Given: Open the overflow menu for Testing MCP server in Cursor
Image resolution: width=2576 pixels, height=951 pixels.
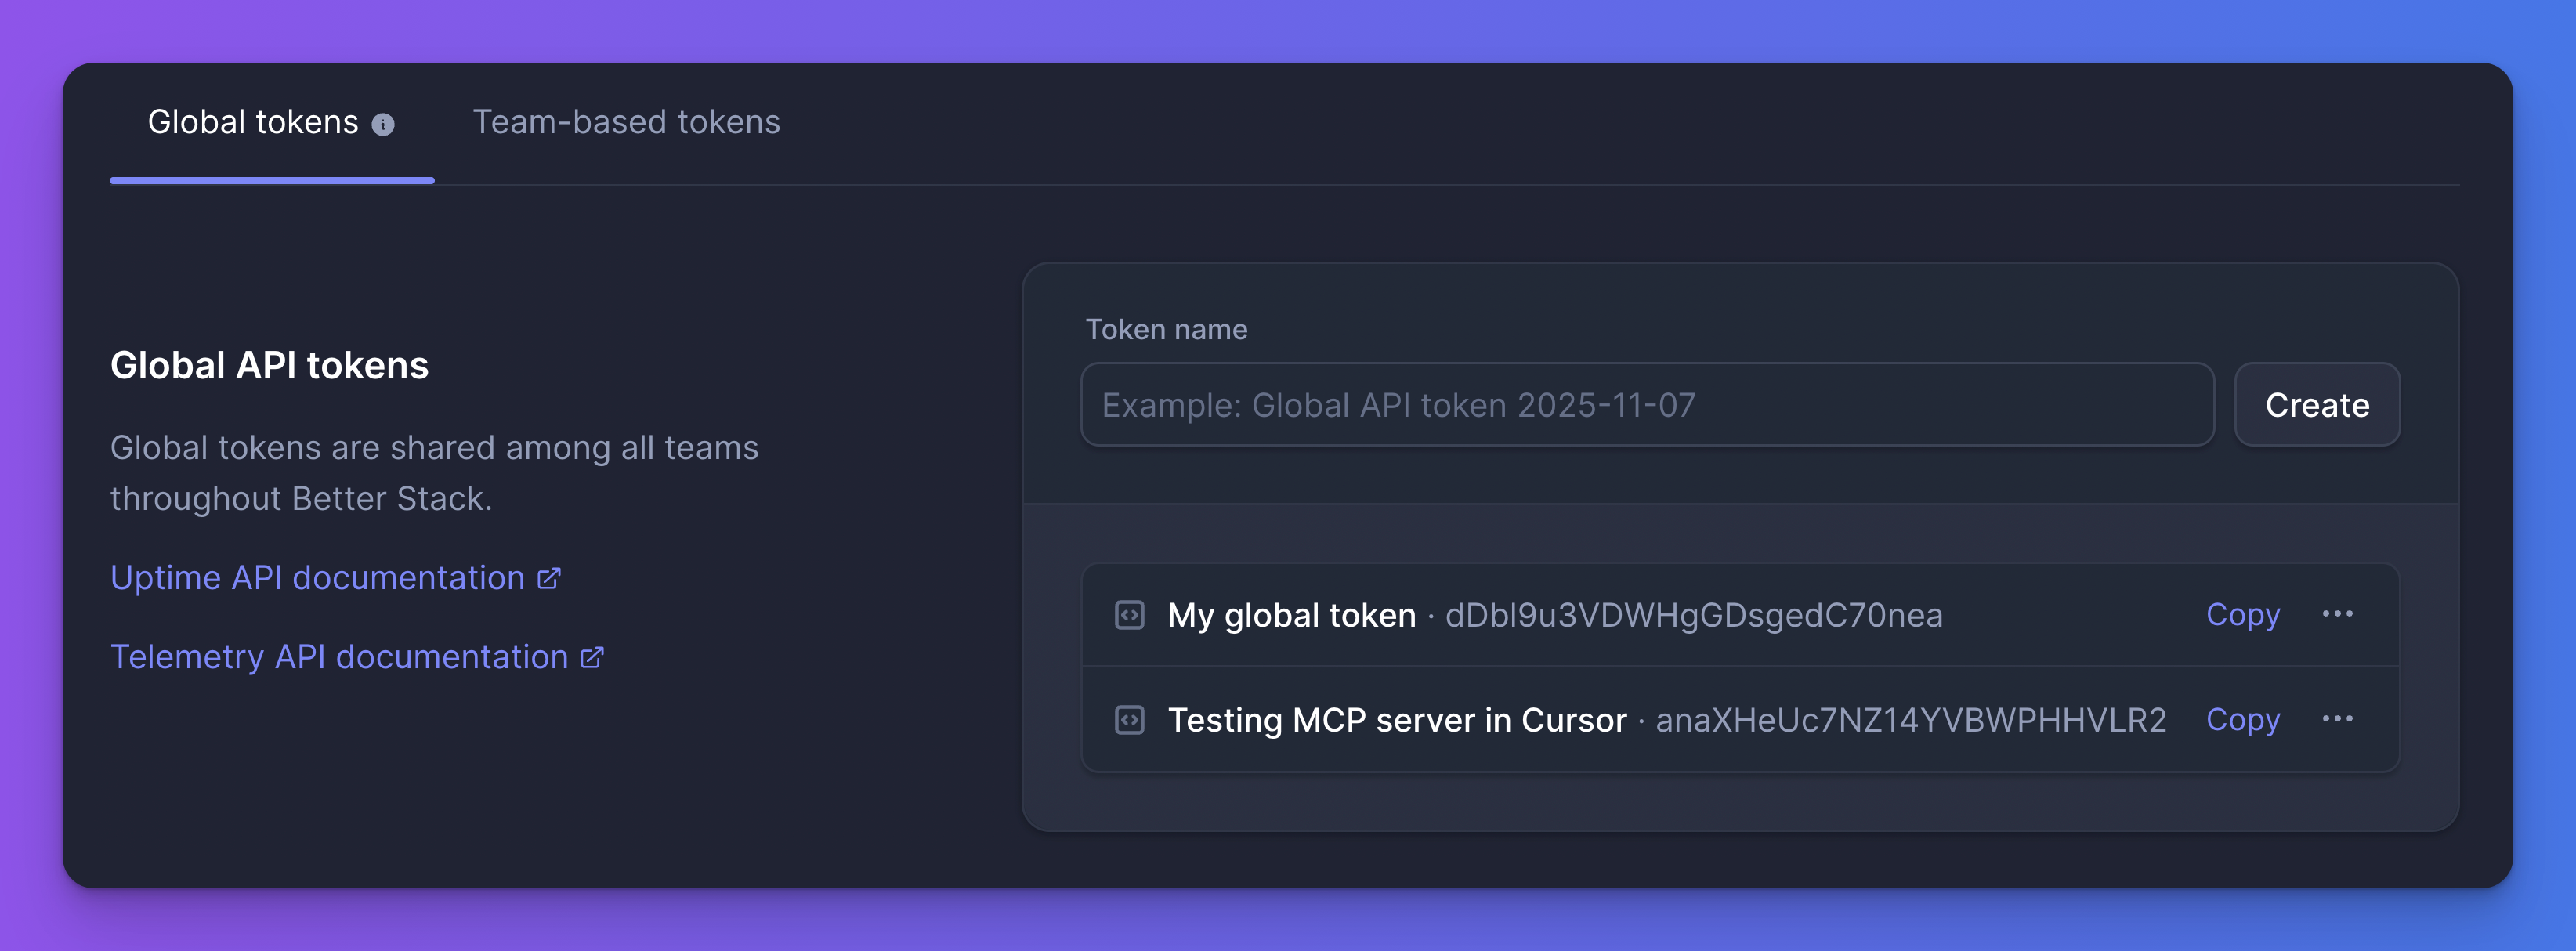Looking at the screenshot, I should tap(2338, 719).
